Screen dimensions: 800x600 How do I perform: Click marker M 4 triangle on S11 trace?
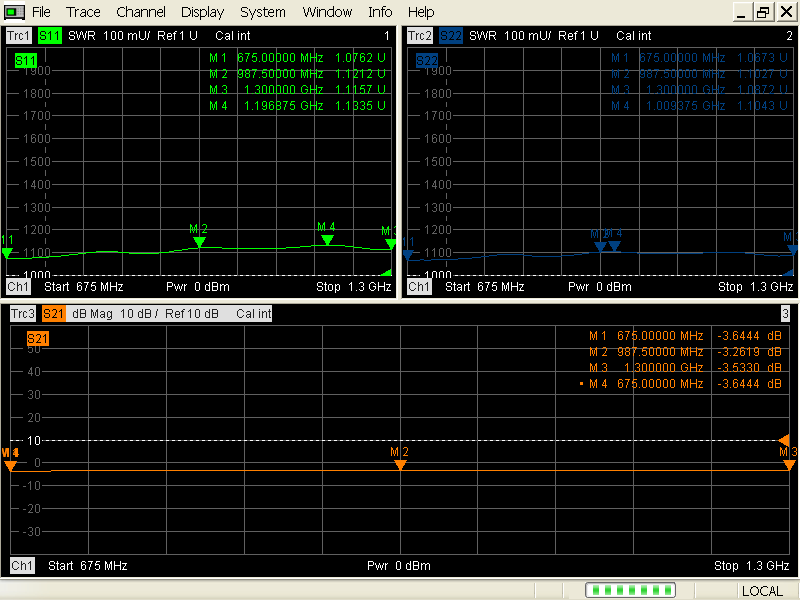[327, 240]
